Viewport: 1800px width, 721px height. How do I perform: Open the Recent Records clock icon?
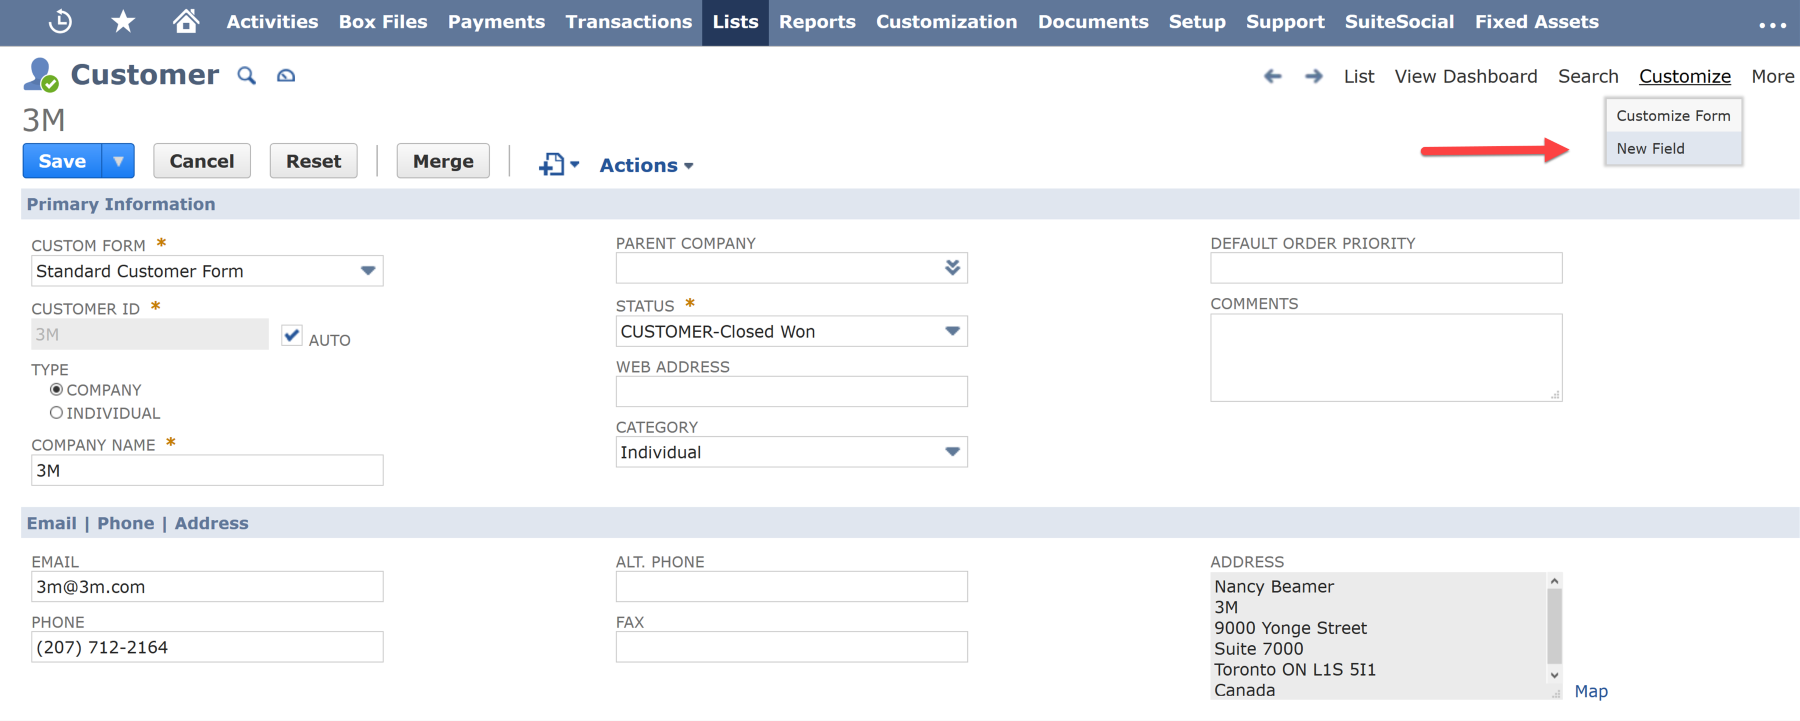60,21
